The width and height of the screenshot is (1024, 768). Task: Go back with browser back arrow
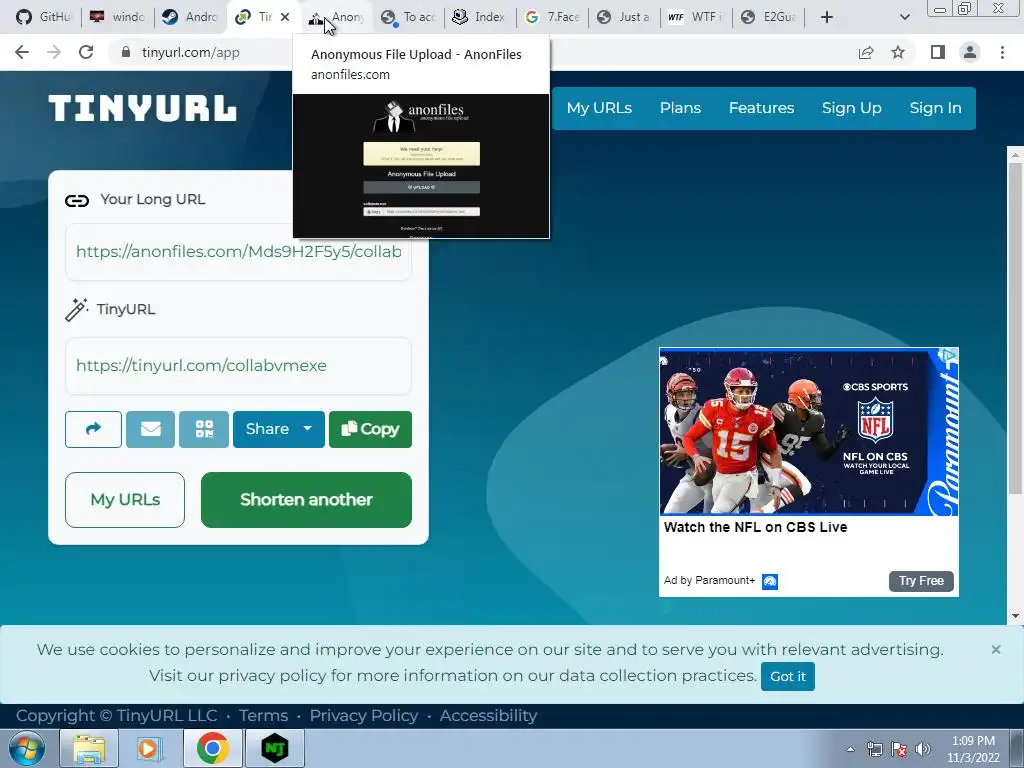pos(22,52)
